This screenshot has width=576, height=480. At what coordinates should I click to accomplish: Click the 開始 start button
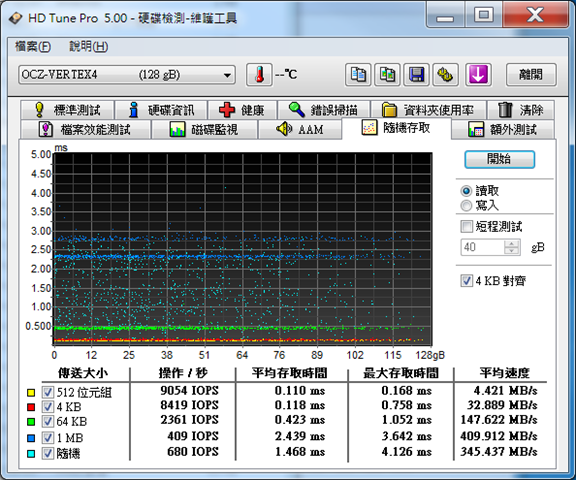499,159
